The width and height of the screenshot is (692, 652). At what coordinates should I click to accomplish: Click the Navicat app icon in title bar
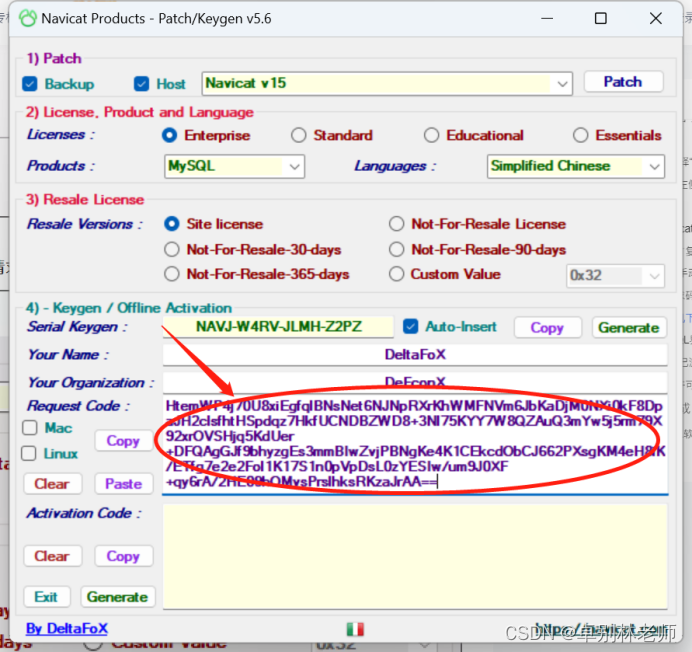pyautogui.click(x=28, y=19)
